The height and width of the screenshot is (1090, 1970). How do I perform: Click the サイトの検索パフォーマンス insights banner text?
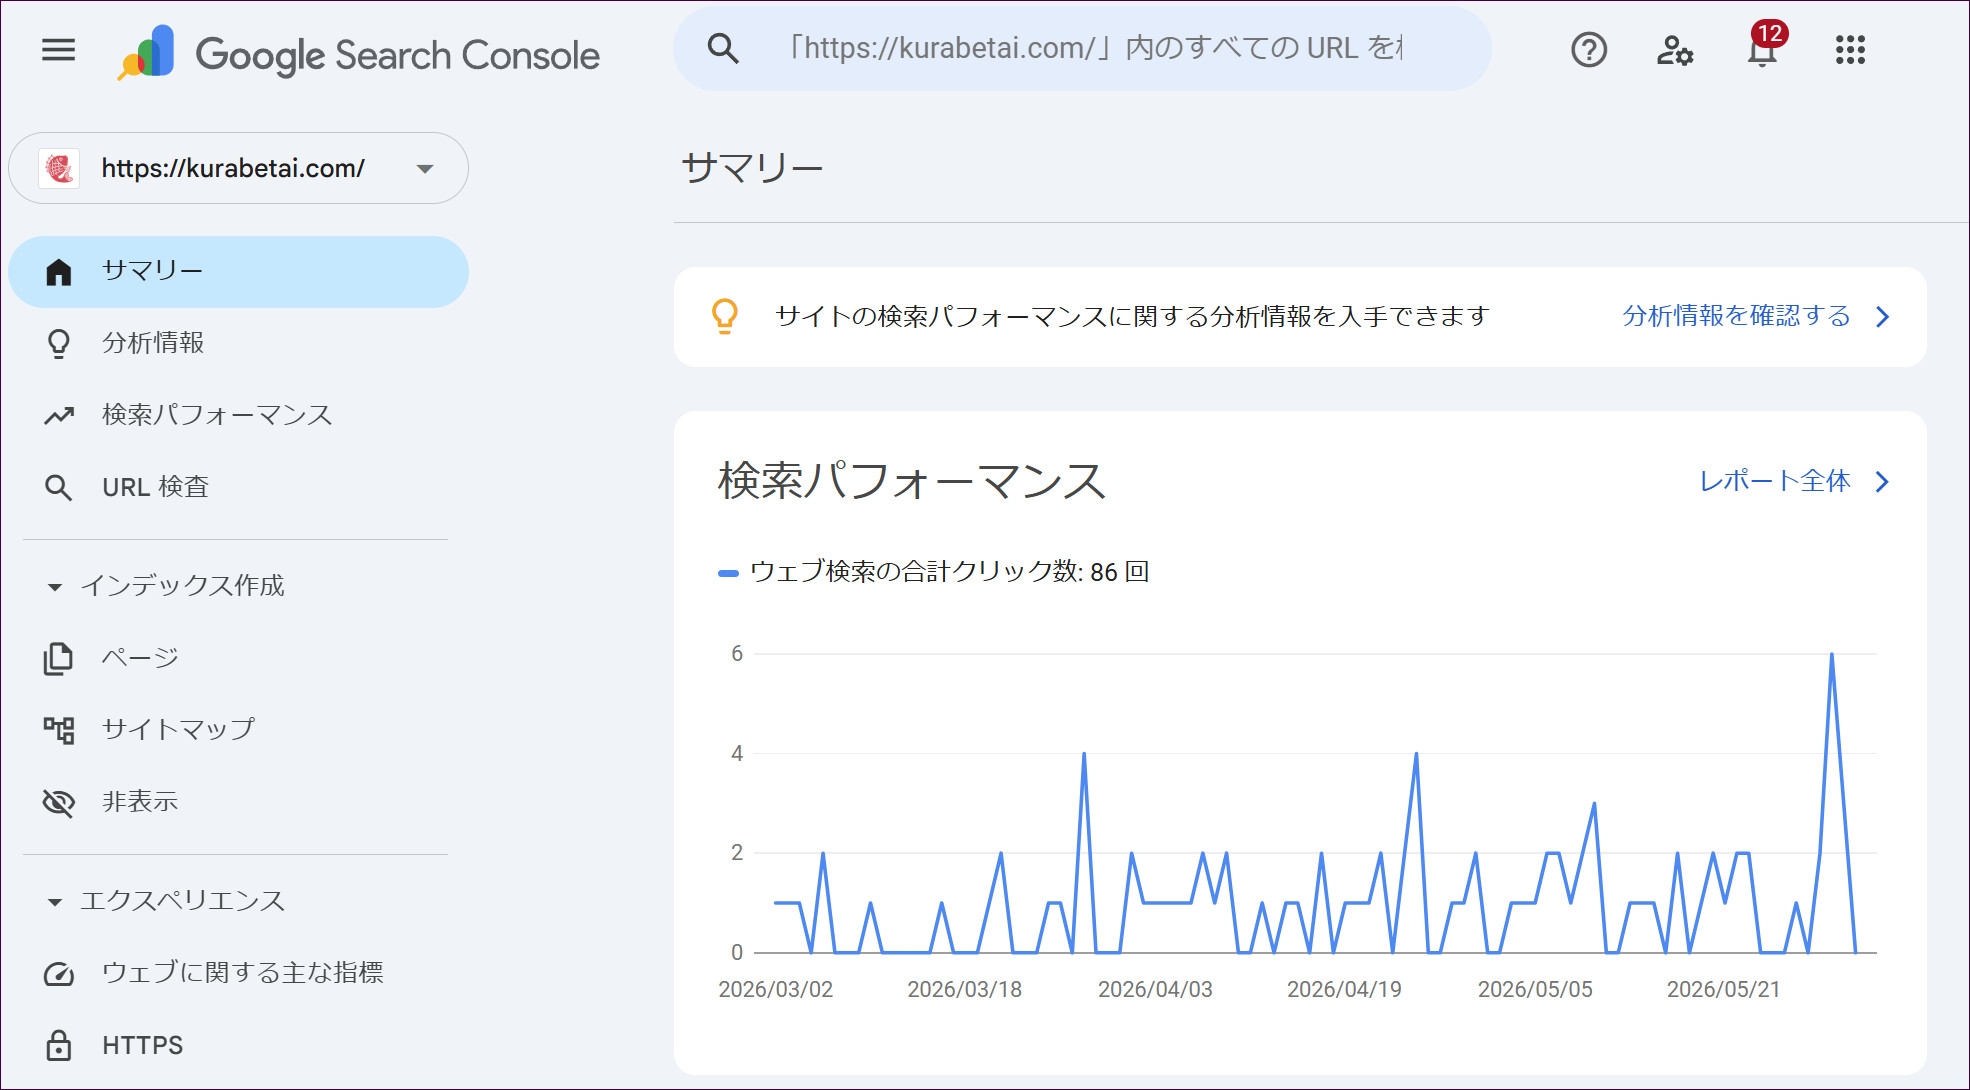1133,316
